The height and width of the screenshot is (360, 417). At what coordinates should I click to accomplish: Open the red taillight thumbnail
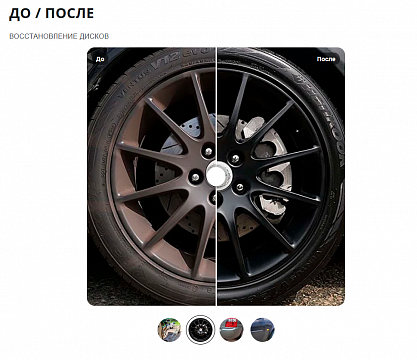pyautogui.click(x=231, y=330)
